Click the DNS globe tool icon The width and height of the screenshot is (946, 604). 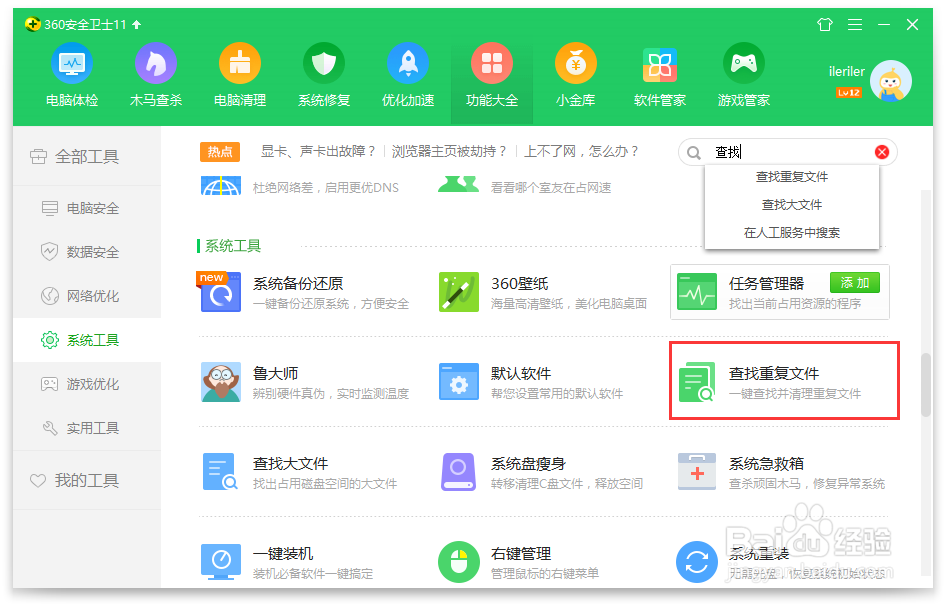pyautogui.click(x=221, y=186)
